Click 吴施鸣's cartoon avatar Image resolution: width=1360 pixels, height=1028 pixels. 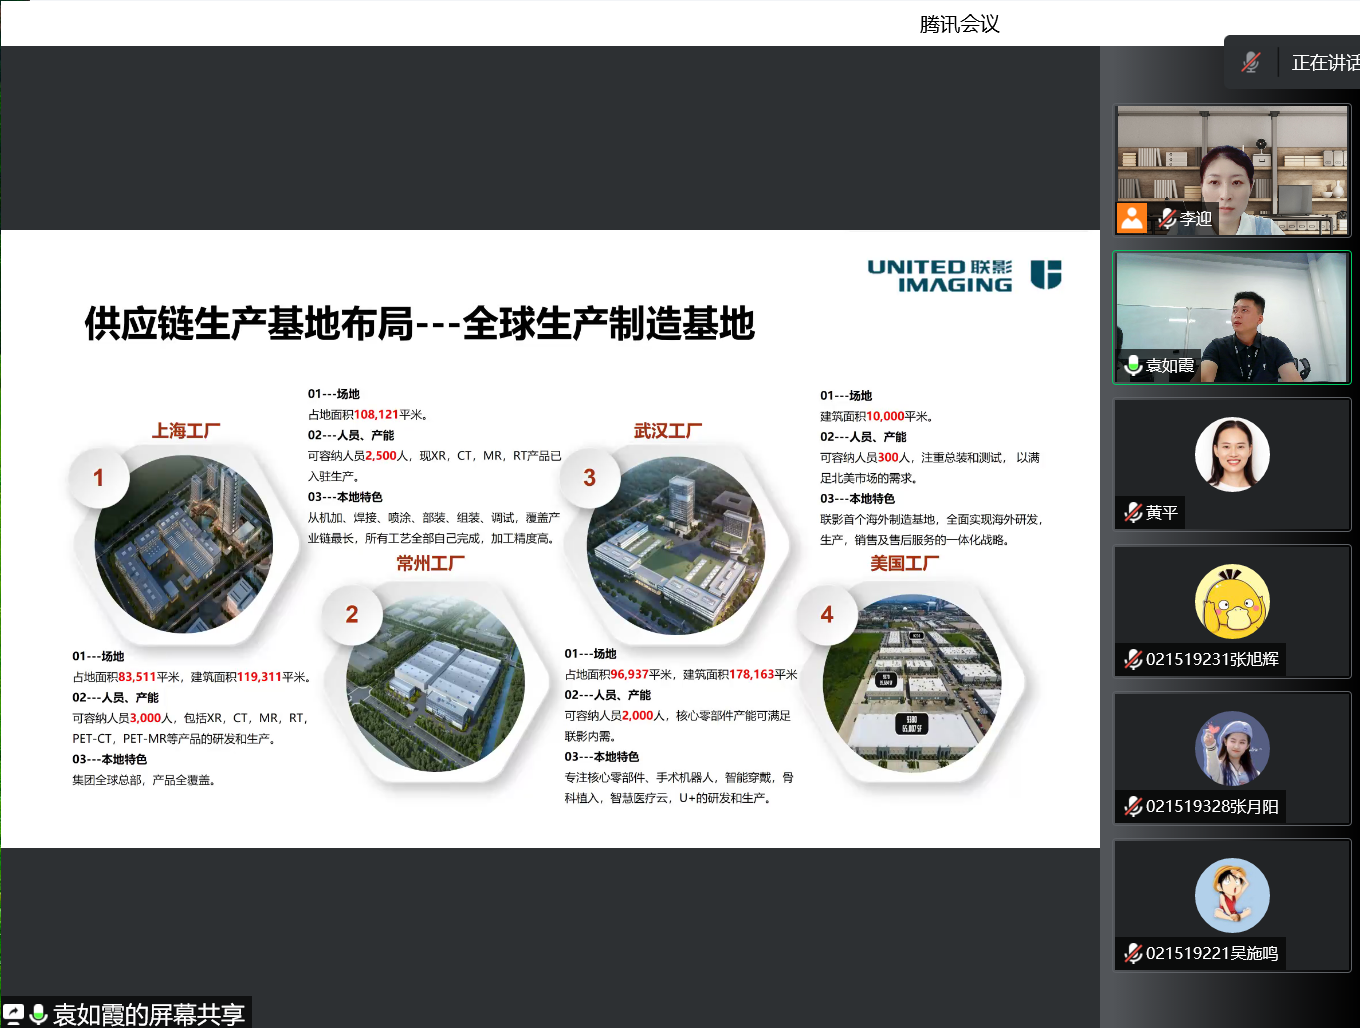point(1232,895)
